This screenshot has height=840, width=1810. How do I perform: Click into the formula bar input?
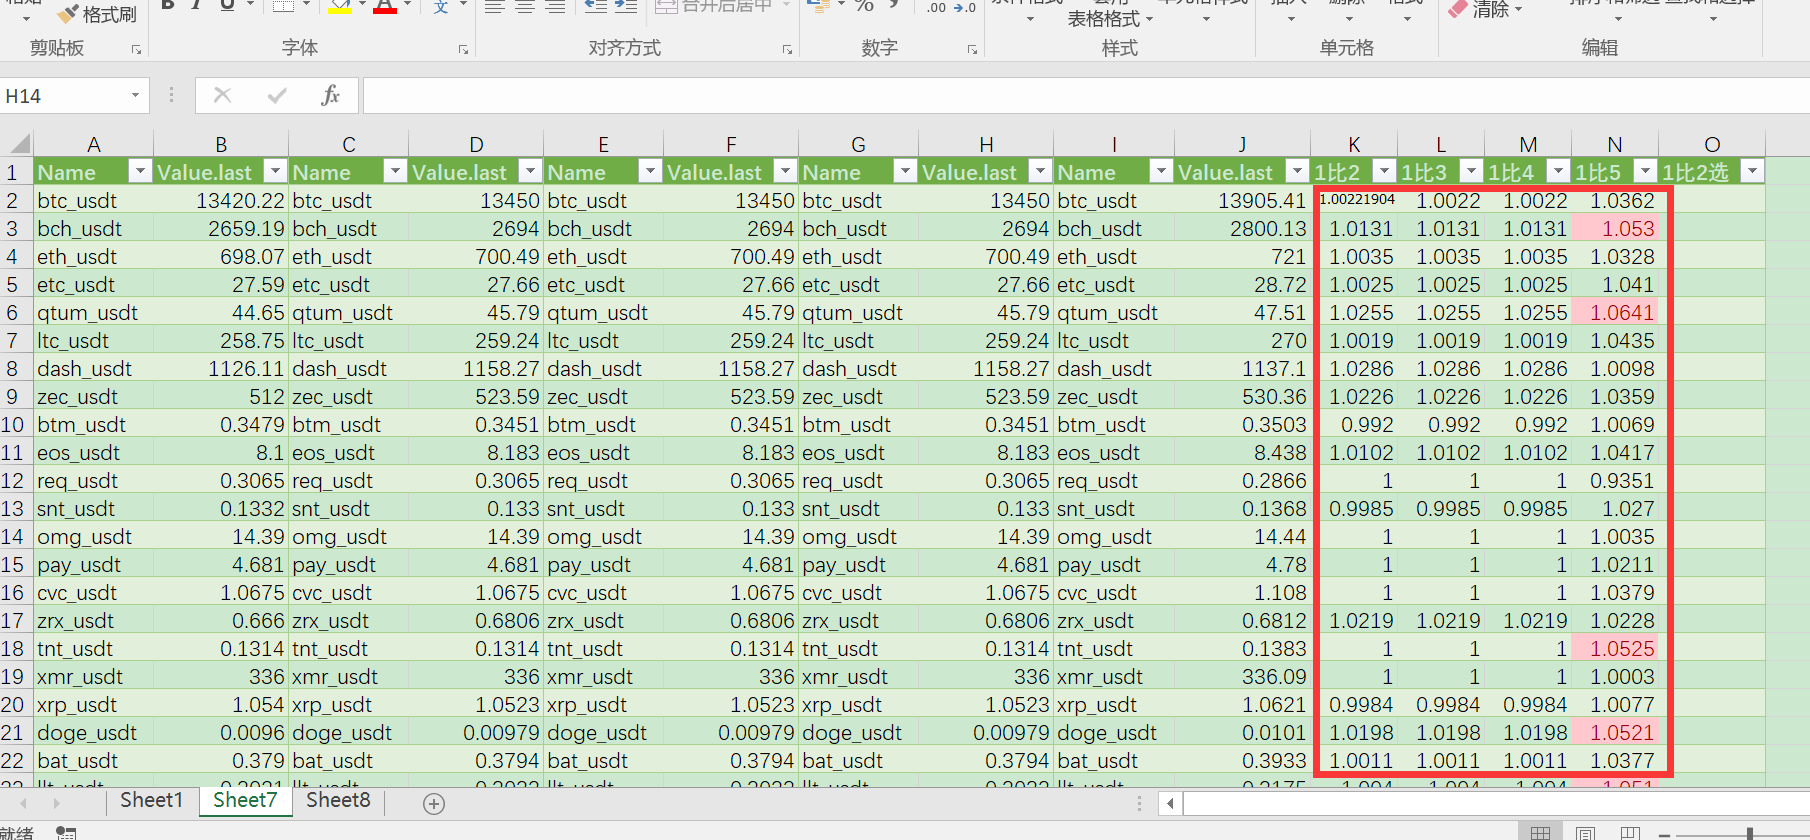[1086, 96]
